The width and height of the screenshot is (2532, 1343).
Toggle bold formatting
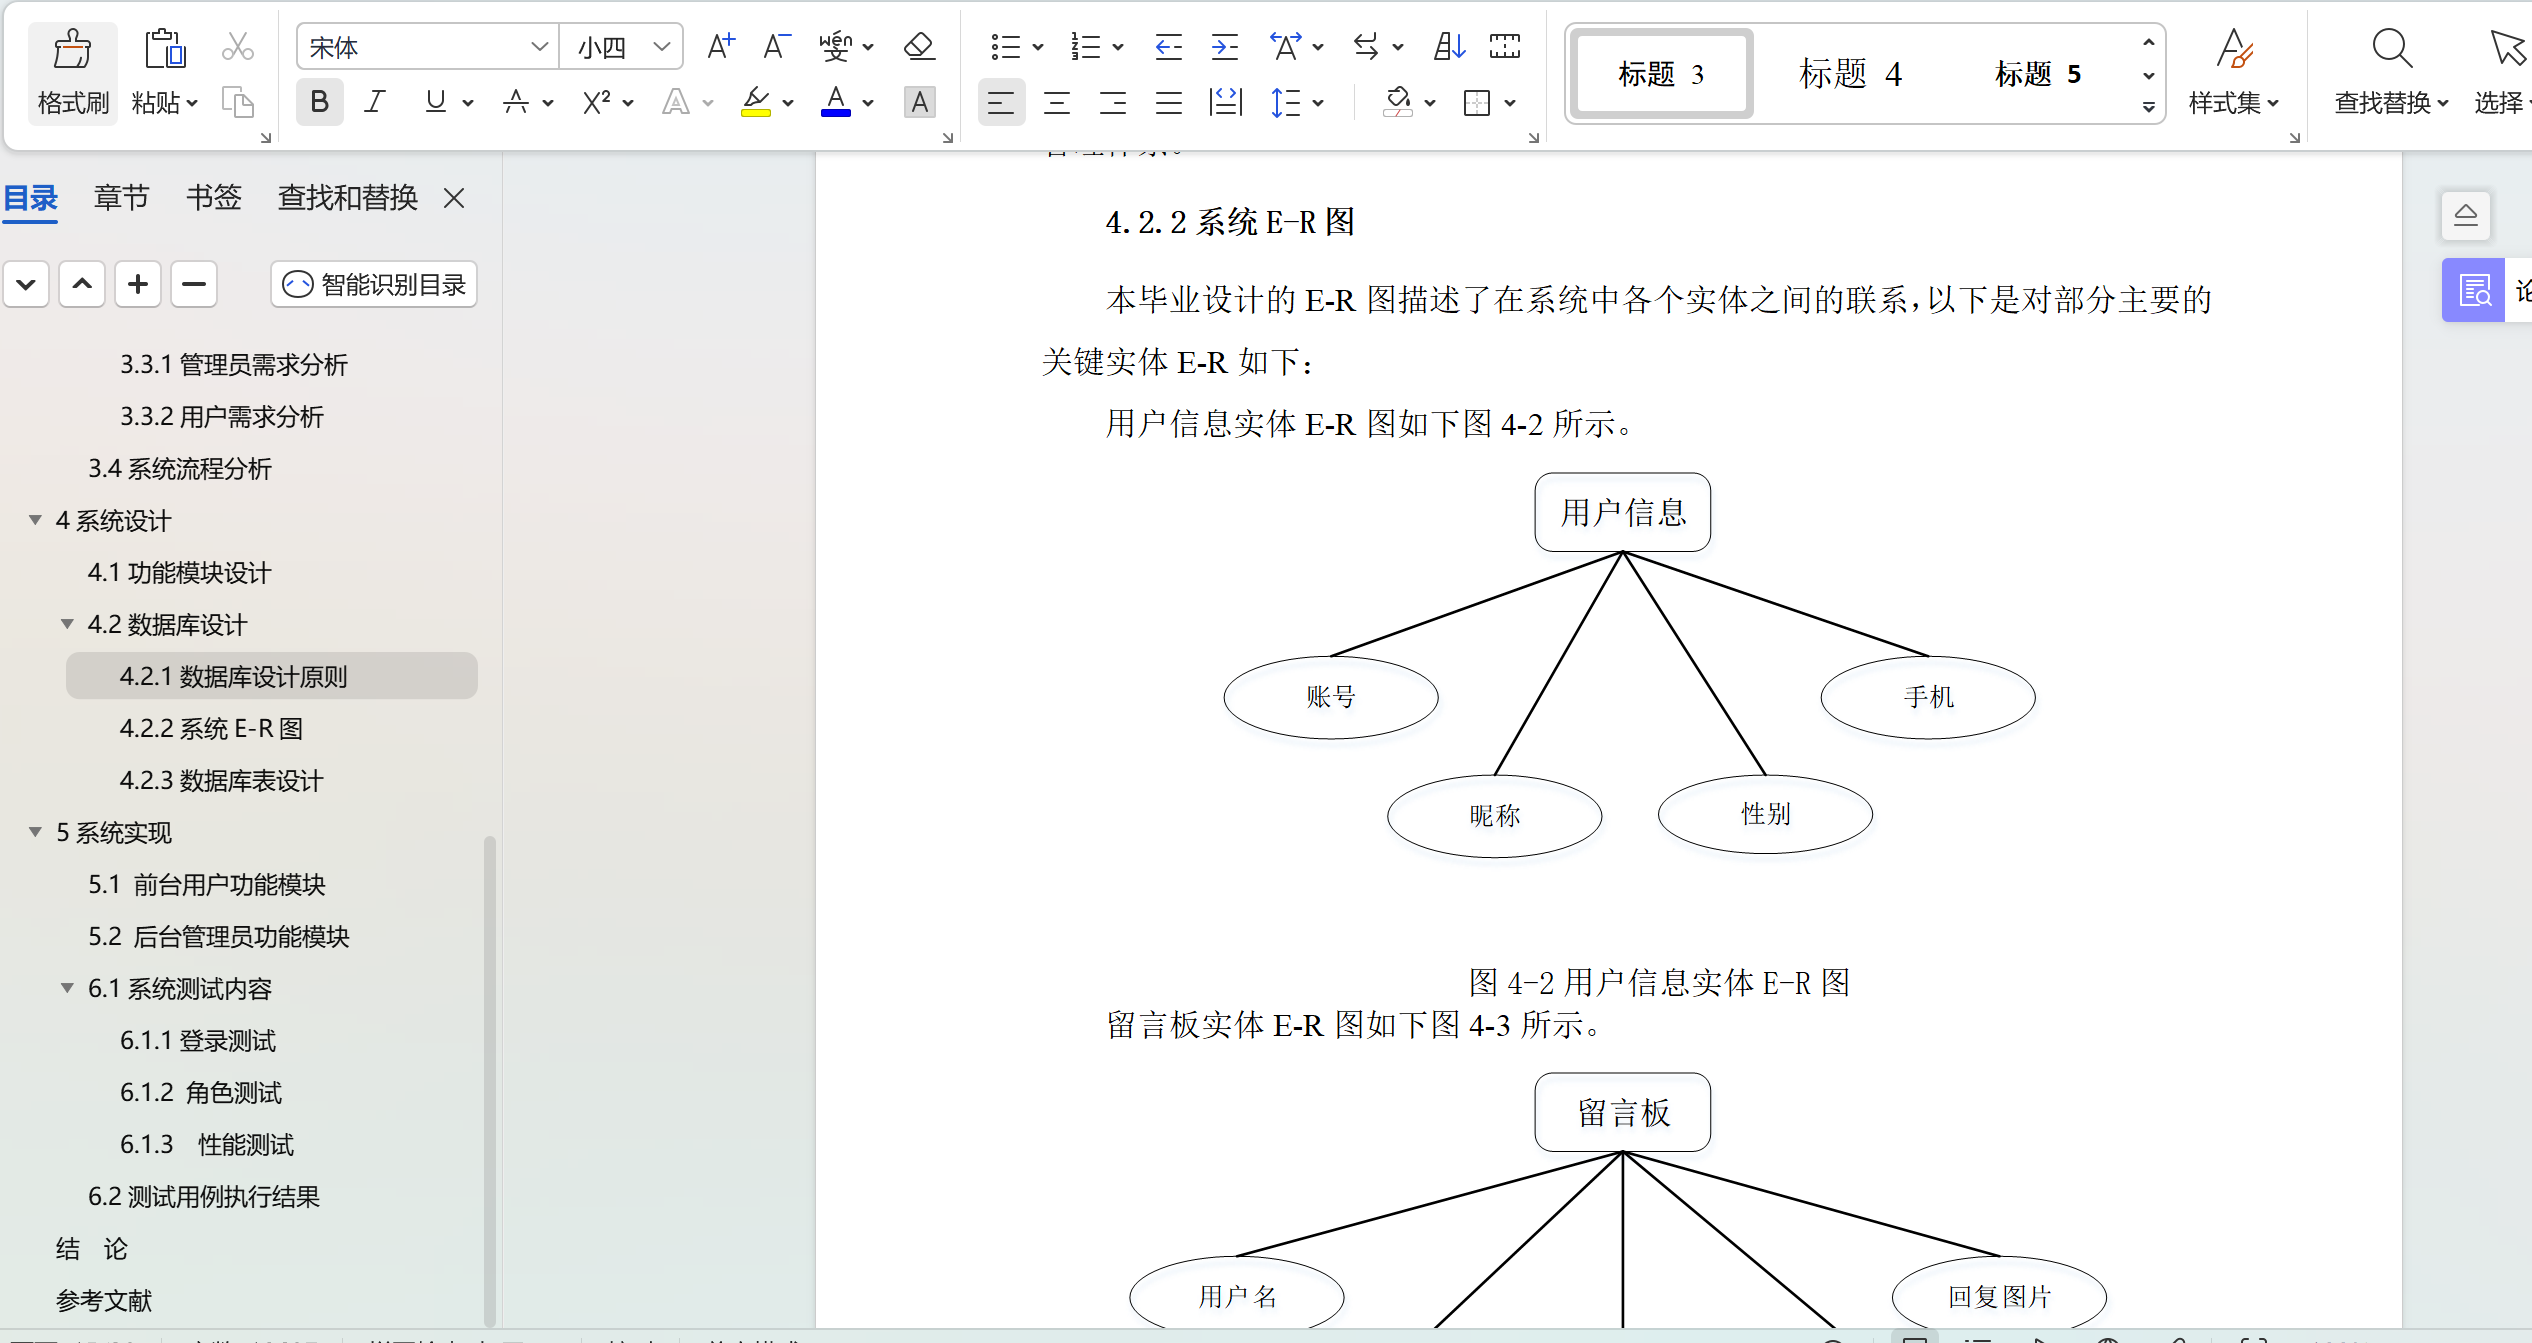point(319,101)
